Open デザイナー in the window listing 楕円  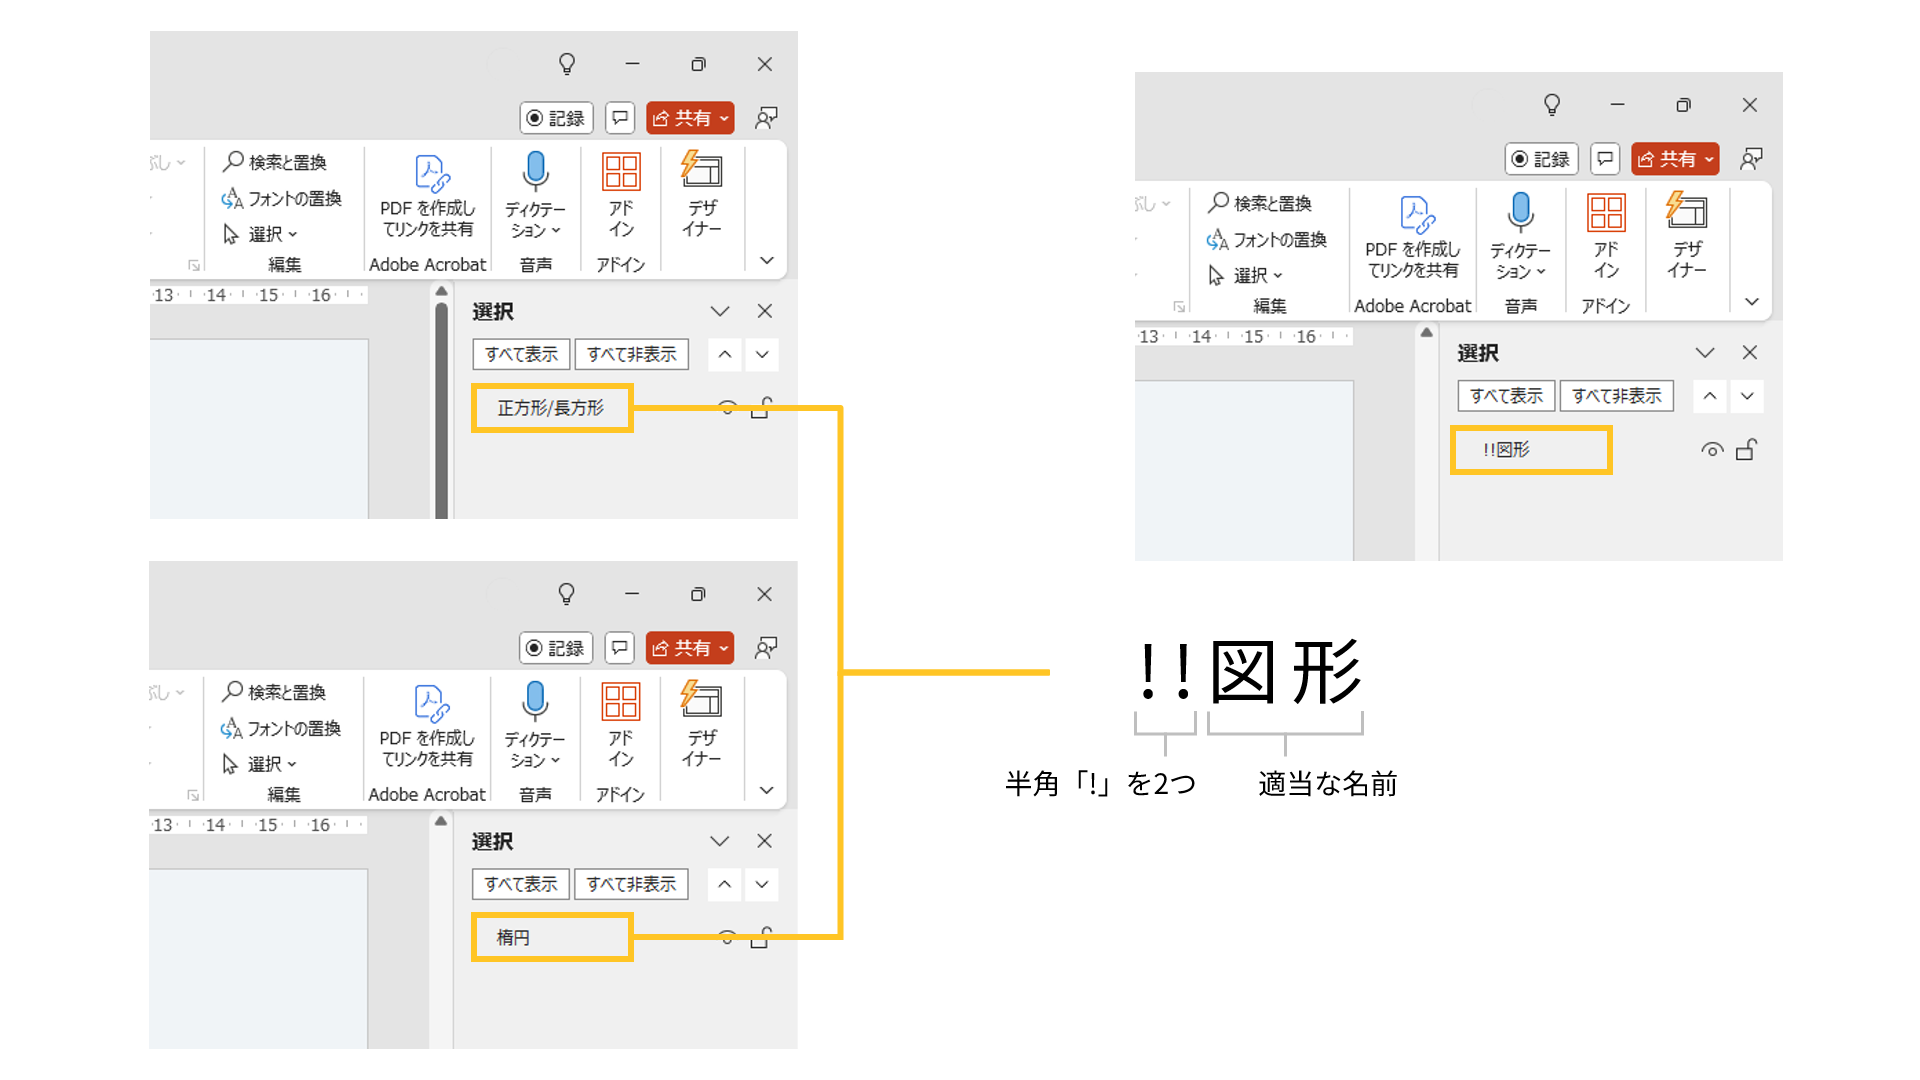point(702,724)
